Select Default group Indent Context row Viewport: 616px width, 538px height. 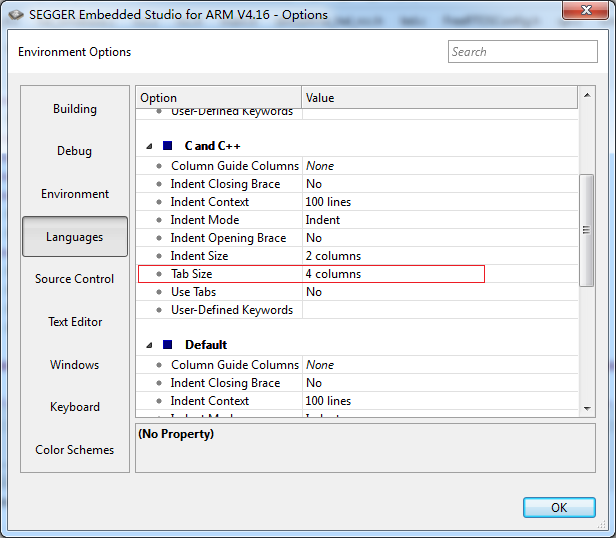tap(357, 401)
